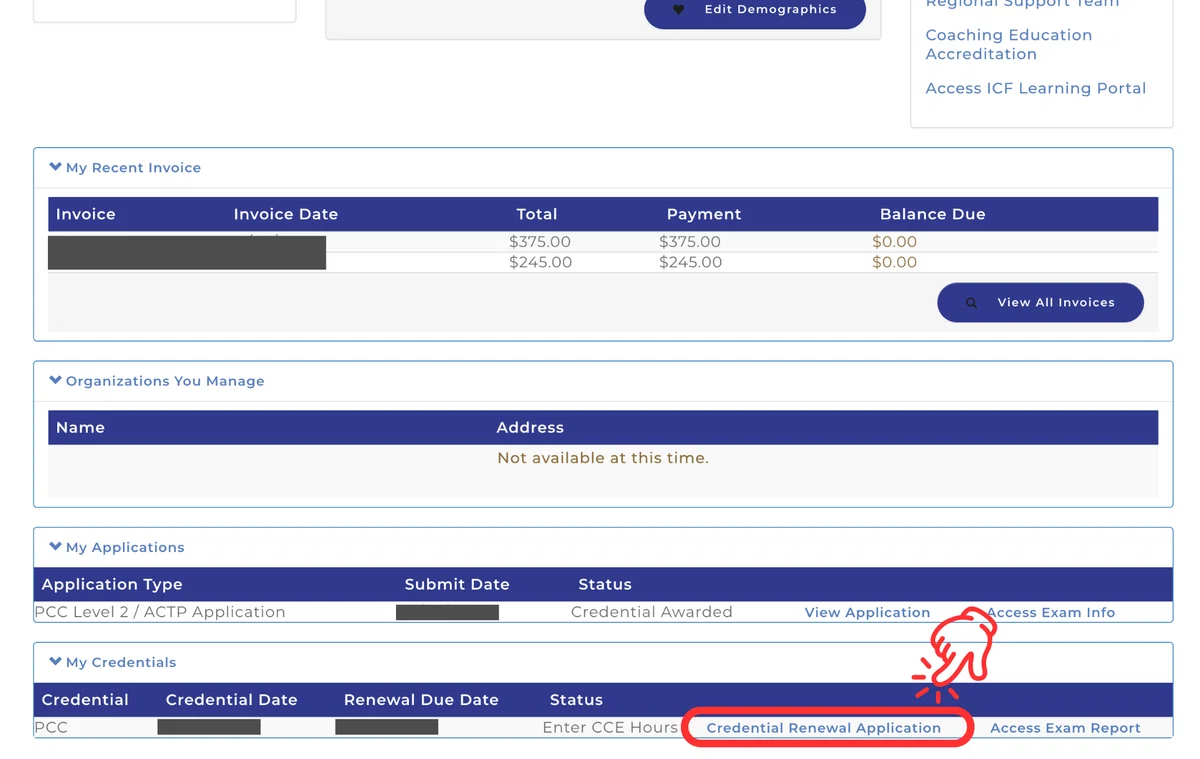Click the Credential column header

[x=85, y=699]
